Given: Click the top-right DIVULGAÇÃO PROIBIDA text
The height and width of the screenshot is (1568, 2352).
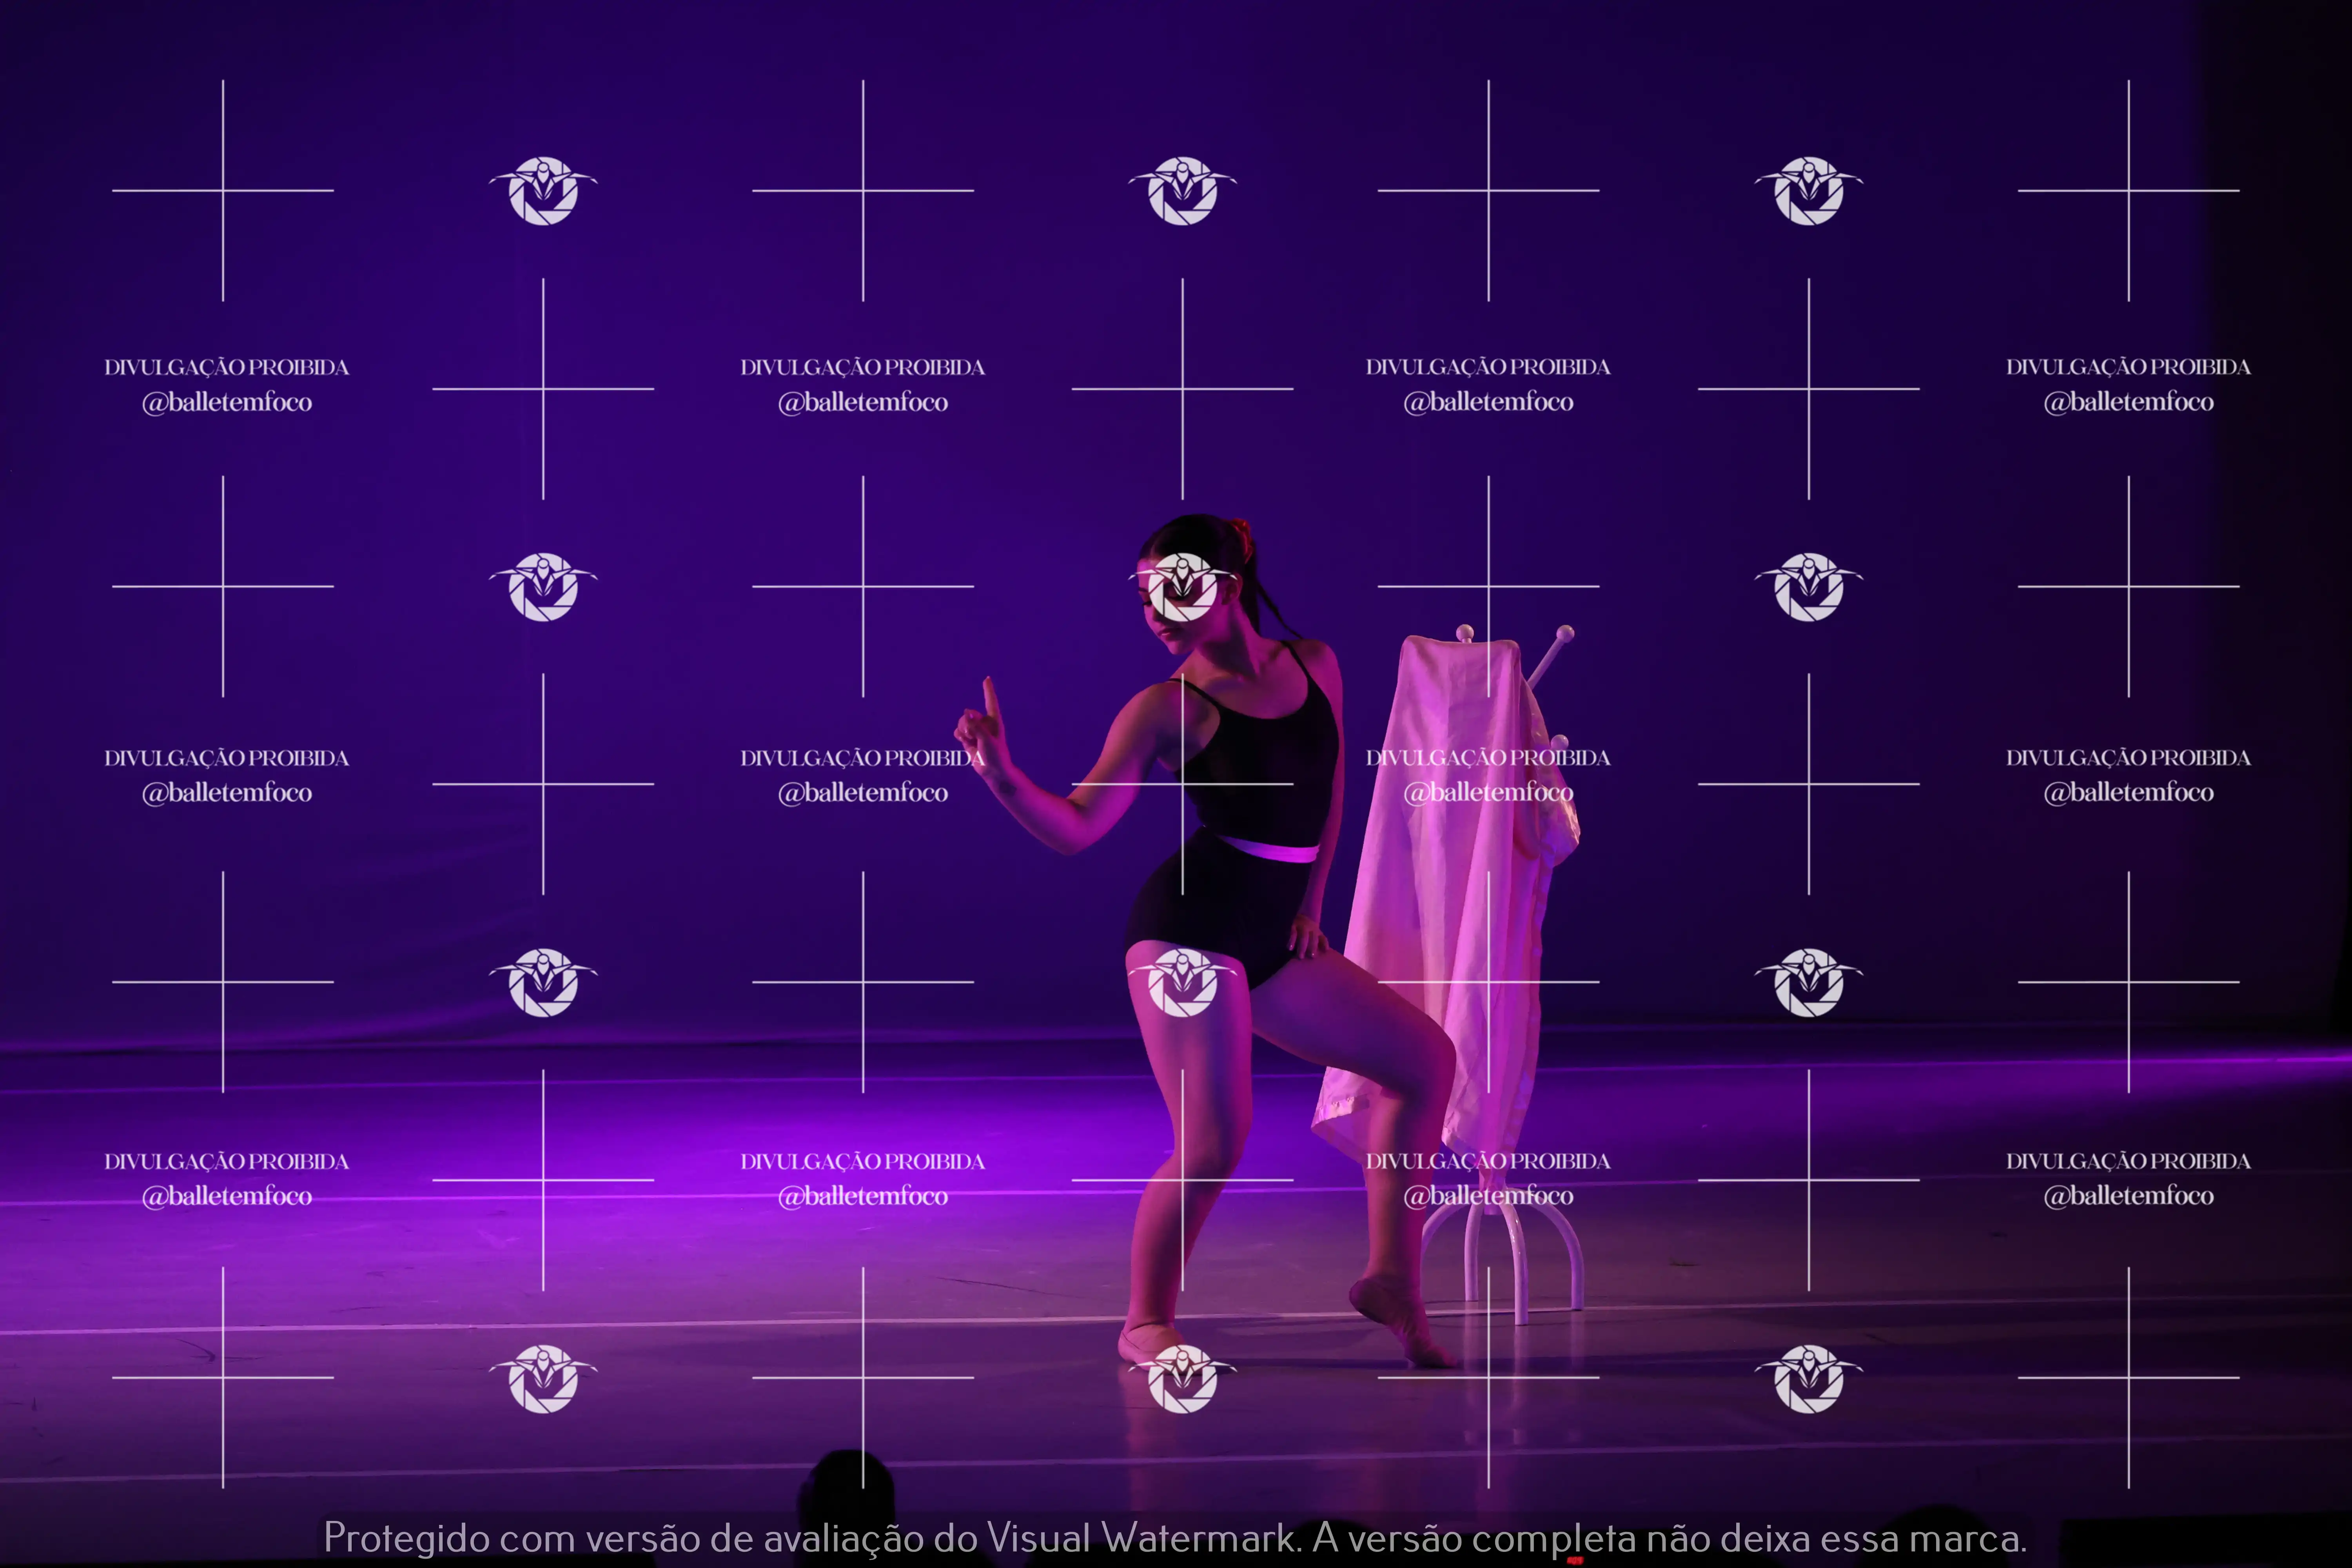Looking at the screenshot, I should coord(2128,367).
